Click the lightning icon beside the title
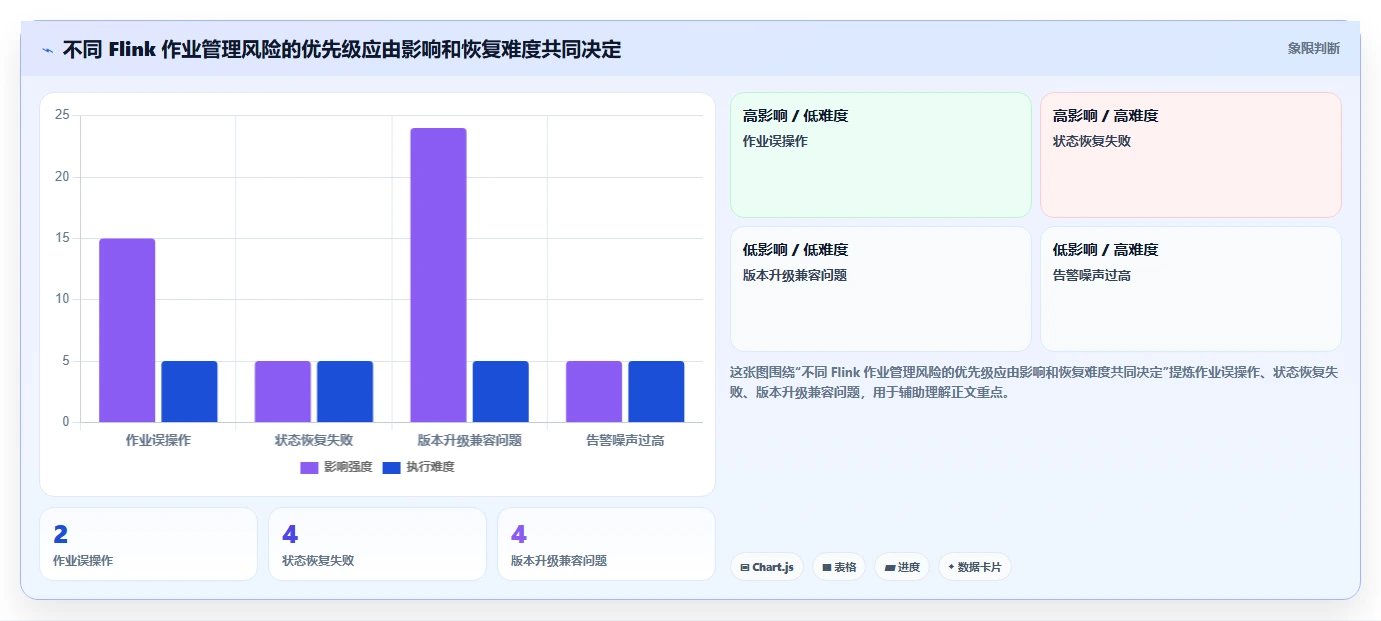This screenshot has height=621, width=1381. tap(47, 49)
